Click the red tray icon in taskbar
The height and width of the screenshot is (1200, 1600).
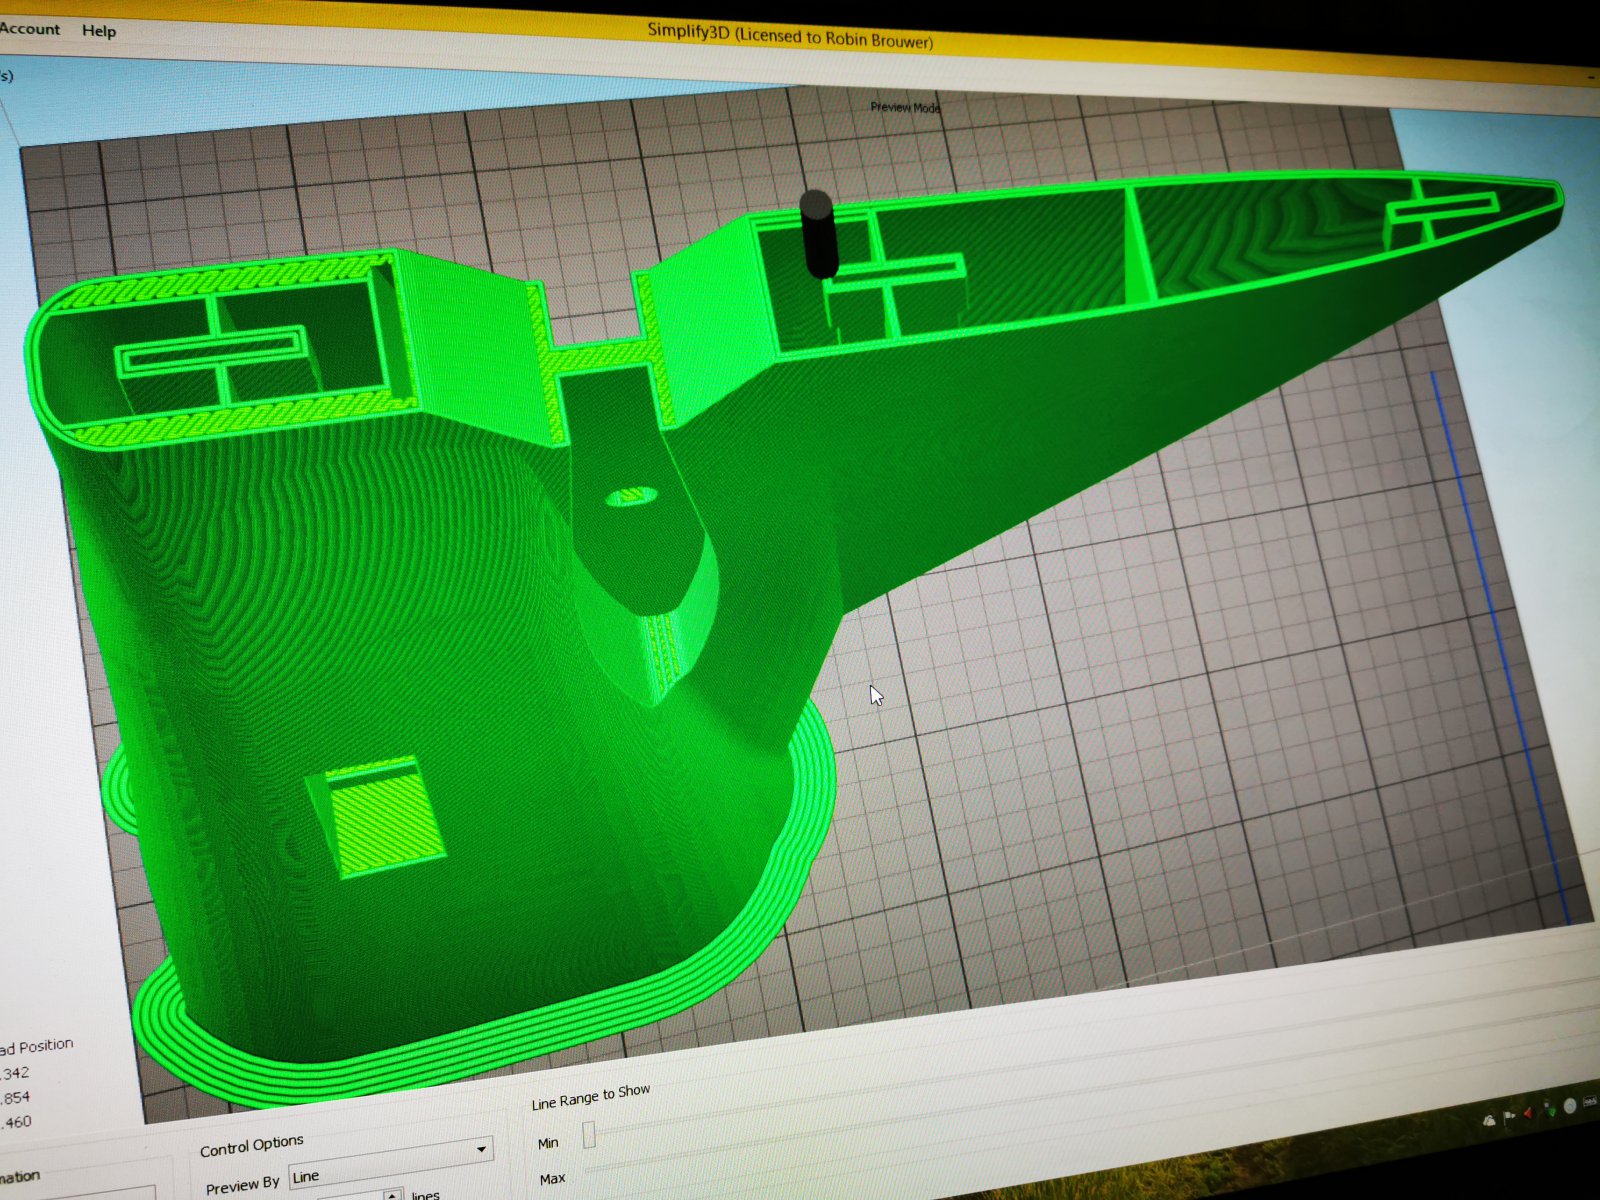tap(1528, 1113)
